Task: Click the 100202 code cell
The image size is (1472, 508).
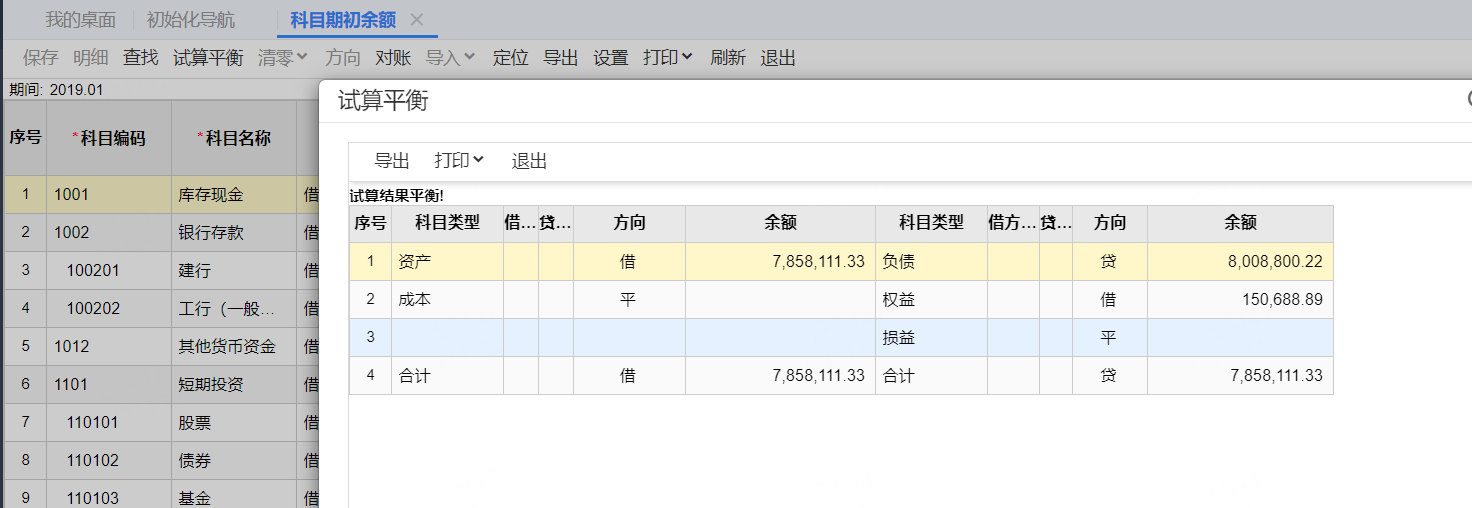Action: pyautogui.click(x=109, y=309)
